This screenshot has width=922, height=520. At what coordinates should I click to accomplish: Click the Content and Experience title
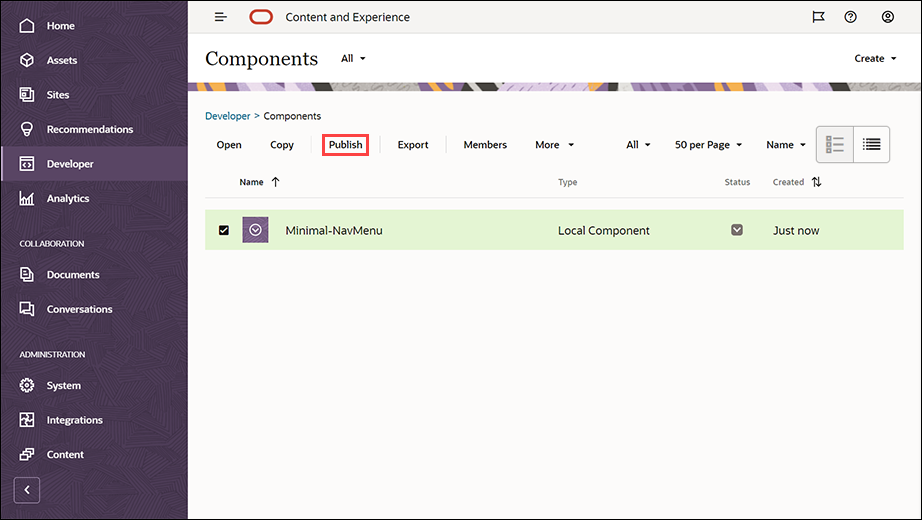click(348, 17)
